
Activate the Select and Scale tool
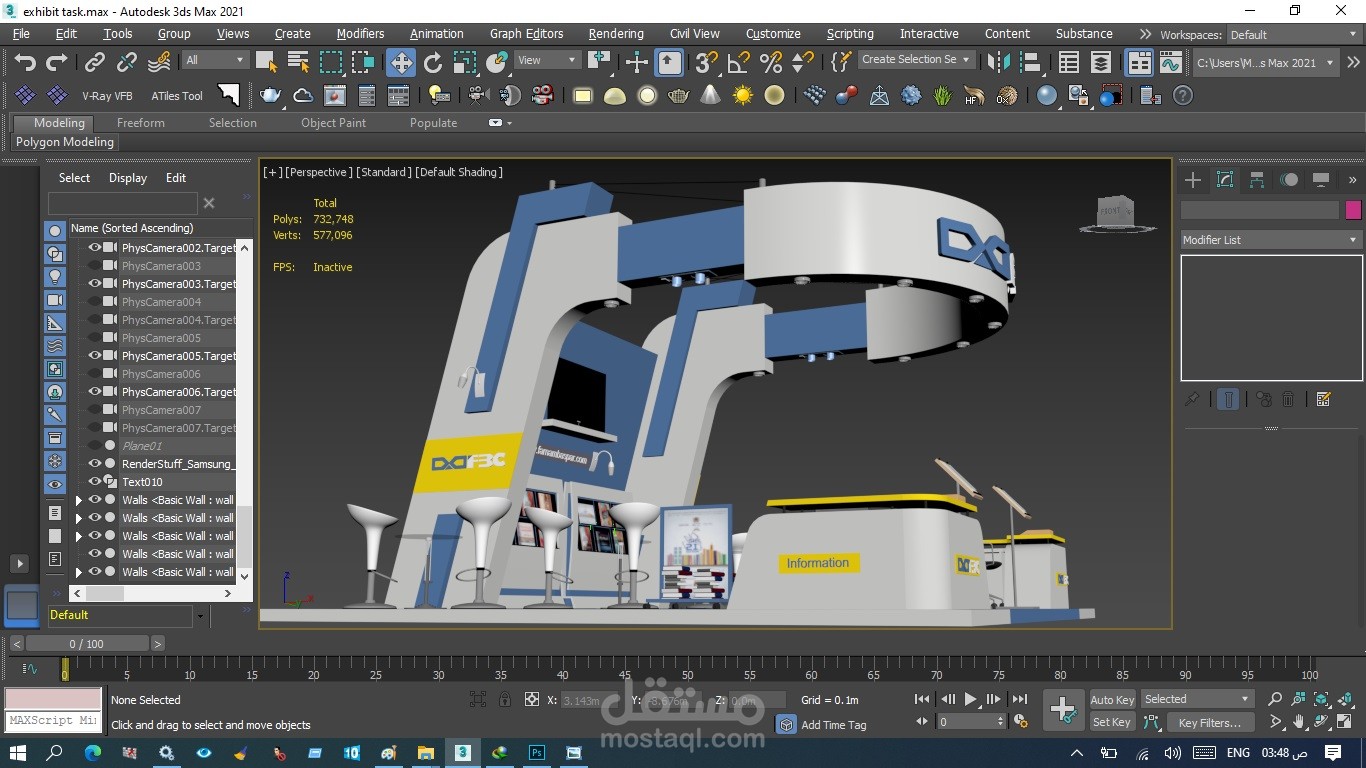pyautogui.click(x=465, y=62)
